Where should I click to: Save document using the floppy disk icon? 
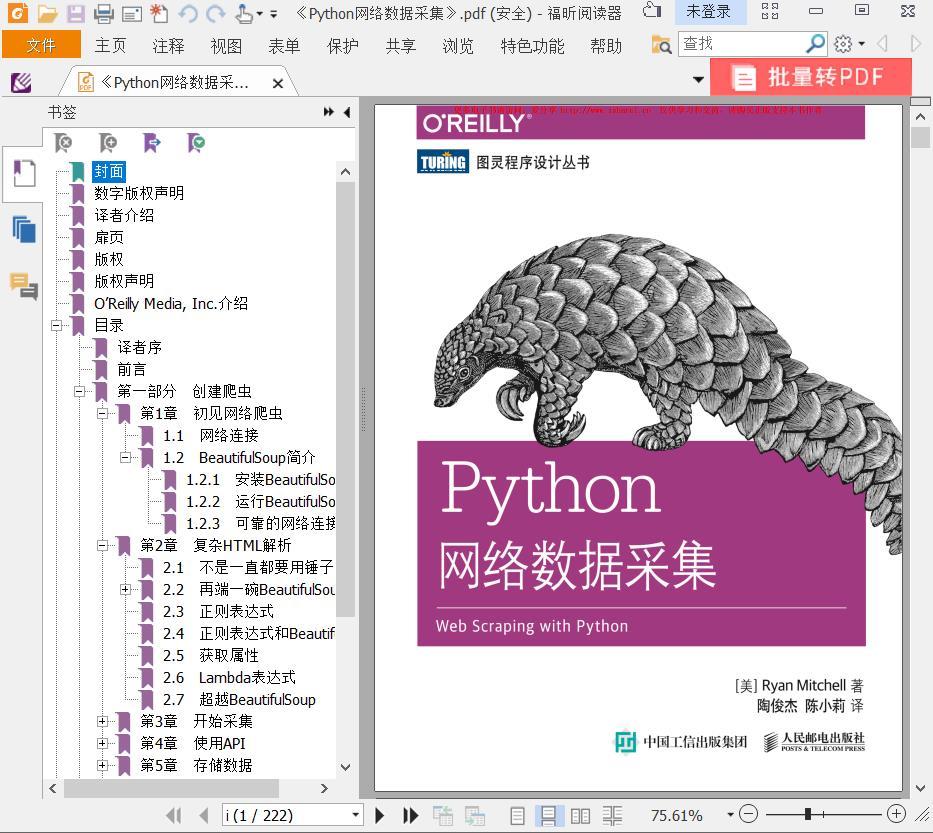click(76, 12)
